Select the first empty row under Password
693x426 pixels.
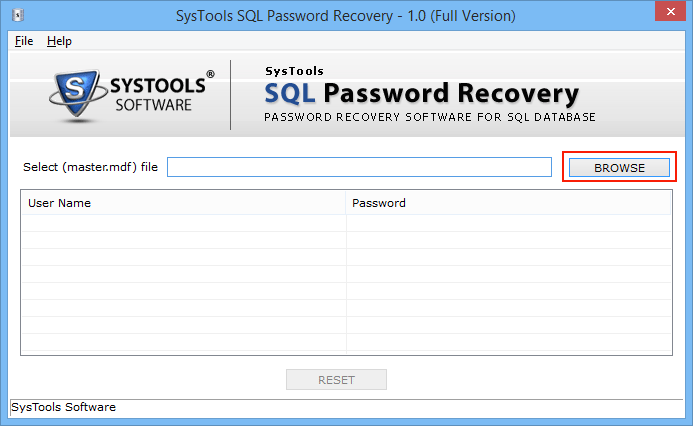[509, 224]
